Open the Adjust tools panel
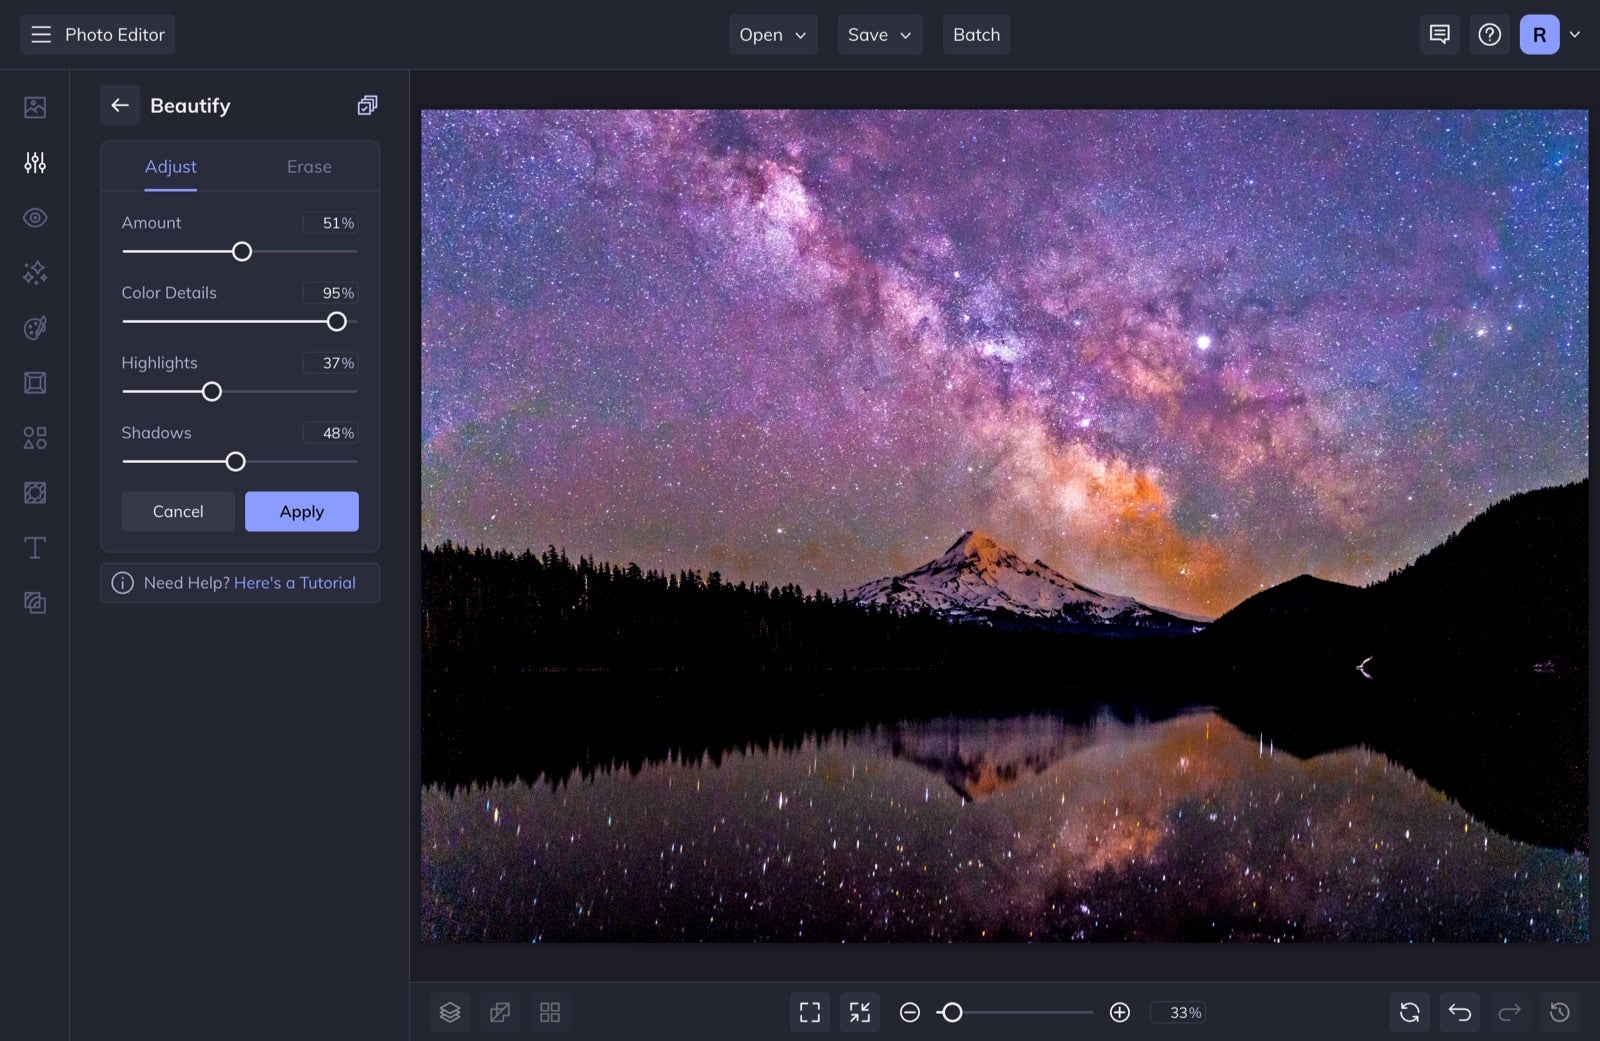 click(x=34, y=162)
